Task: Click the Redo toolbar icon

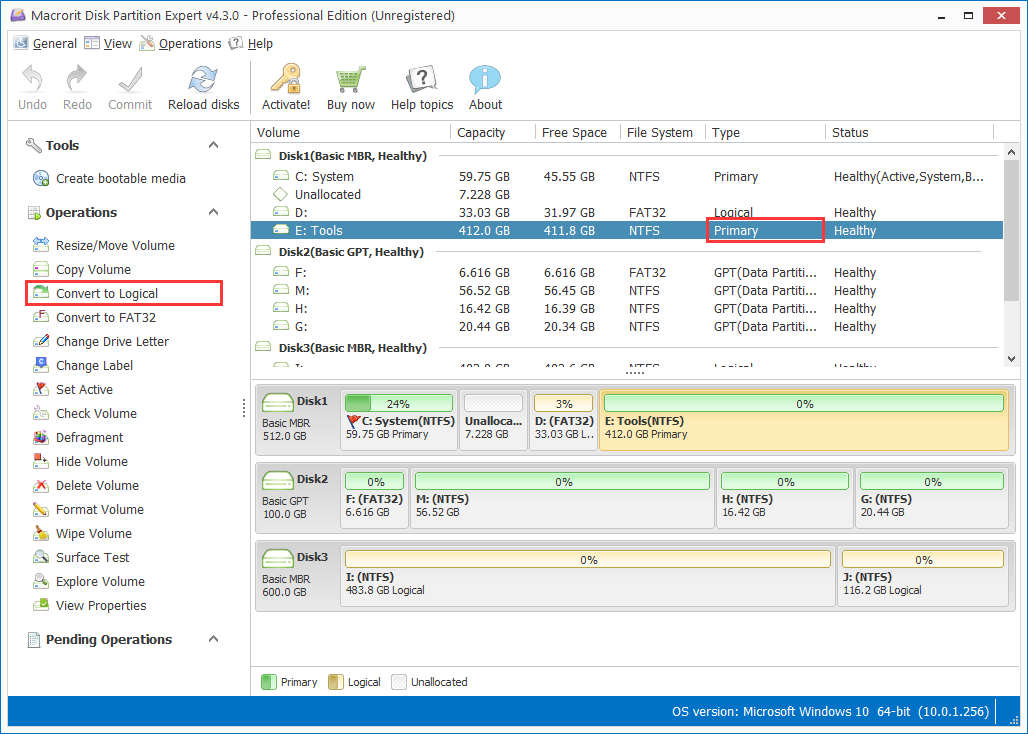Action: (77, 80)
